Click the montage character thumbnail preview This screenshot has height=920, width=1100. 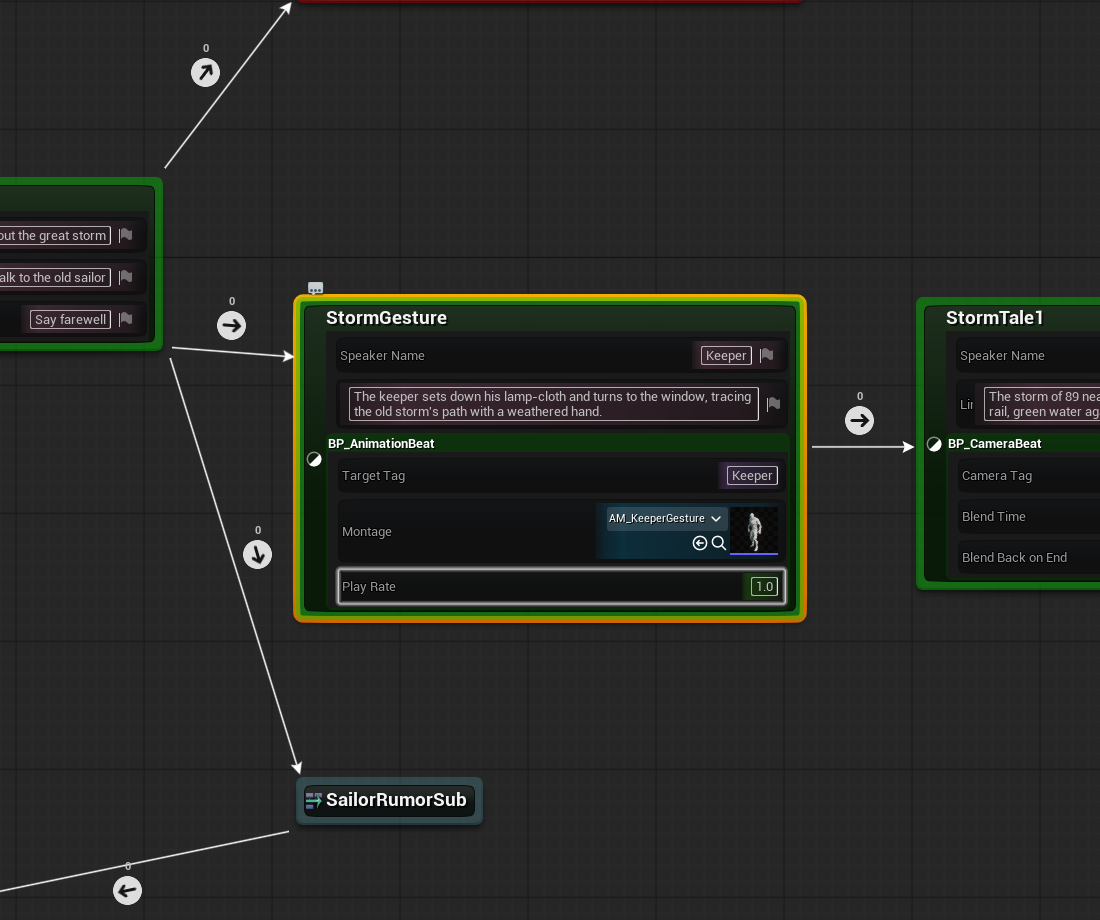point(754,531)
